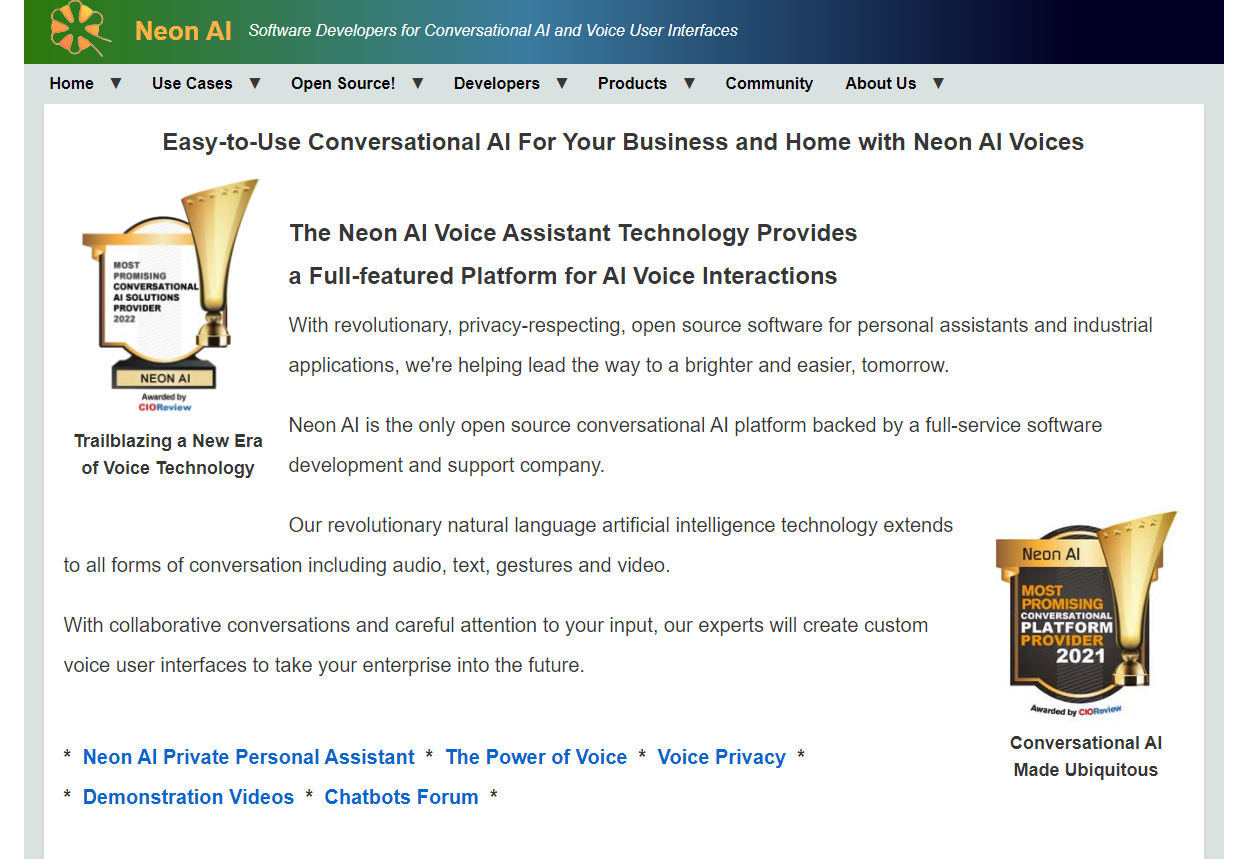1249x859 pixels.
Task: Click the 'Easy-to-Use Conversational AI' page heading
Action: point(623,142)
